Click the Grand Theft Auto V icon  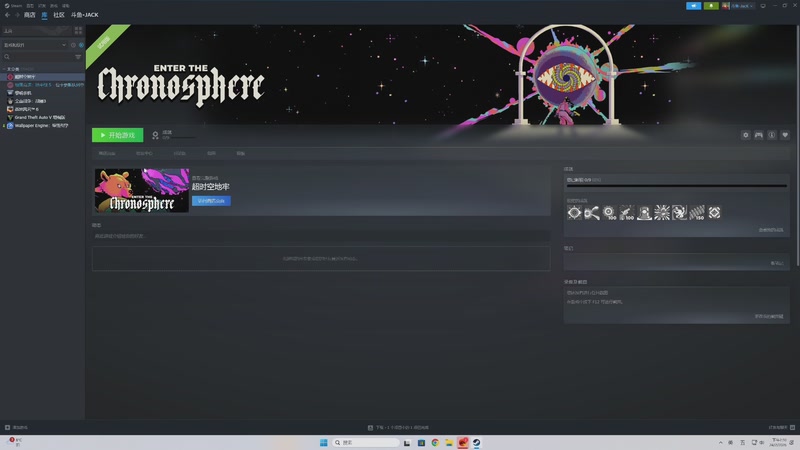click(10, 117)
